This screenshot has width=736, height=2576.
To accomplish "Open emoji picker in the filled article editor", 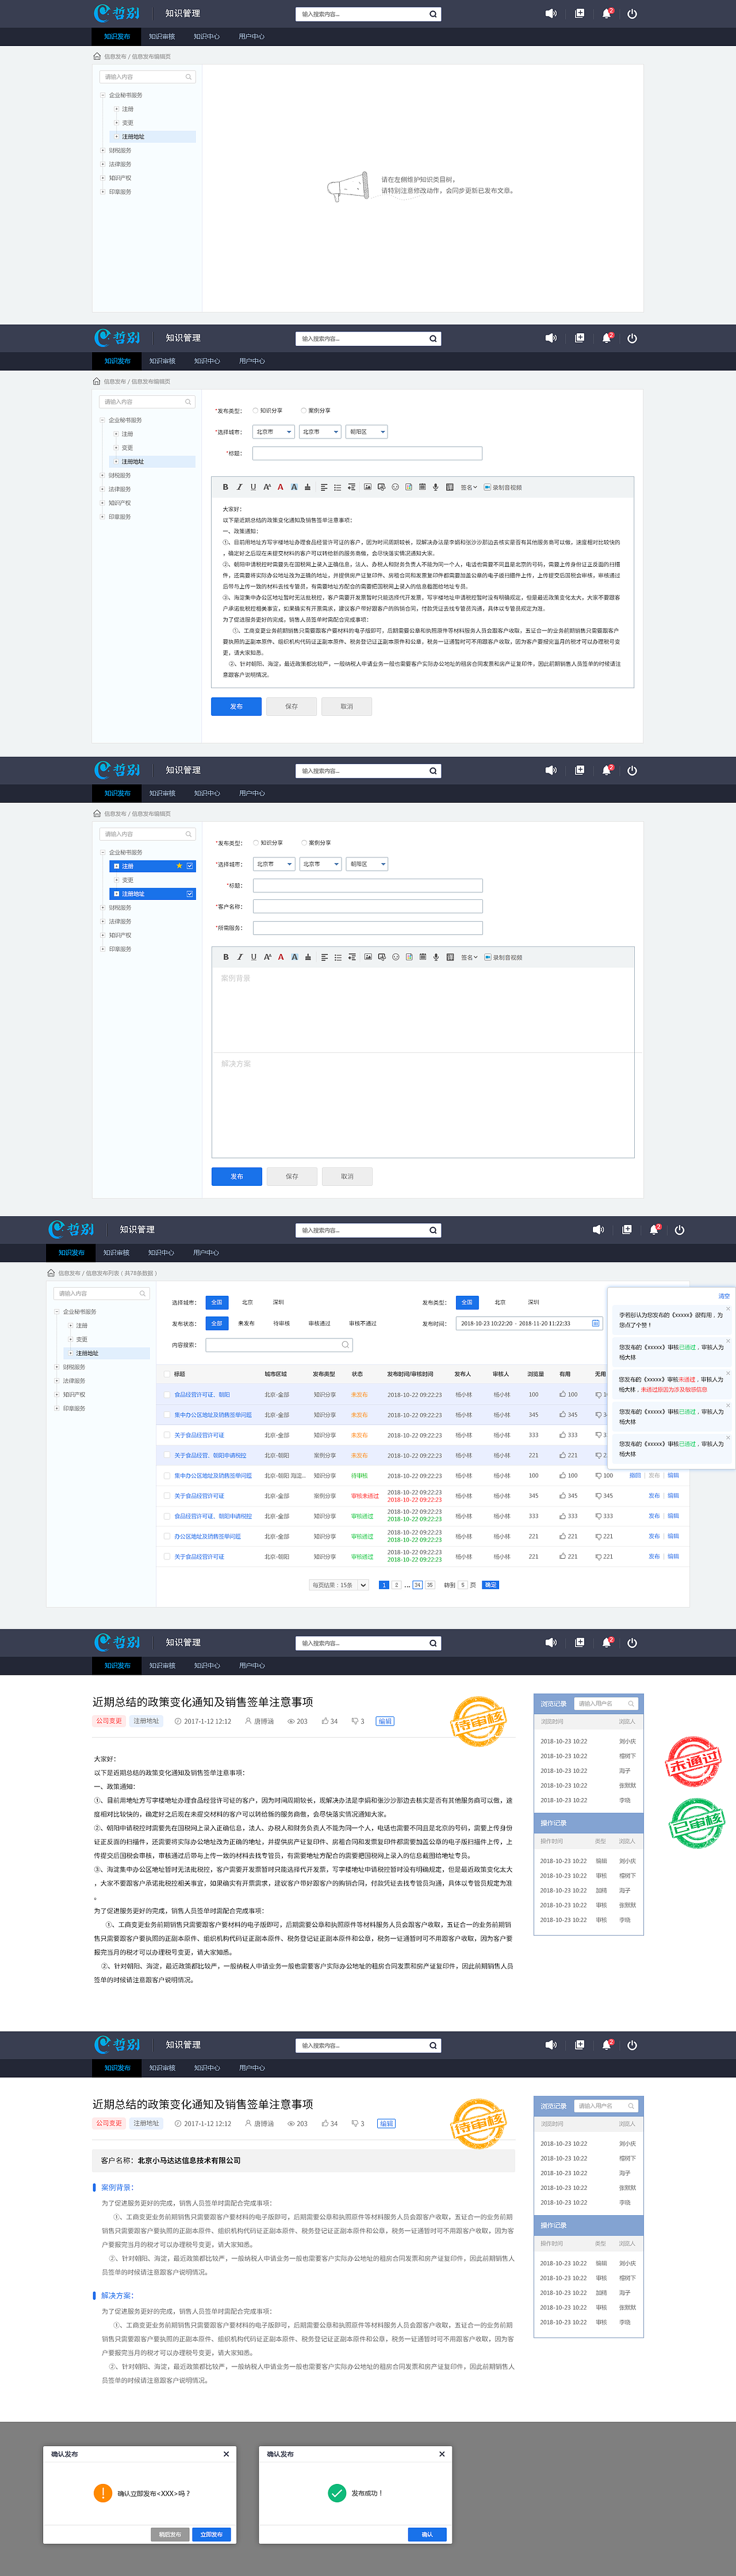I will pyautogui.click(x=395, y=487).
